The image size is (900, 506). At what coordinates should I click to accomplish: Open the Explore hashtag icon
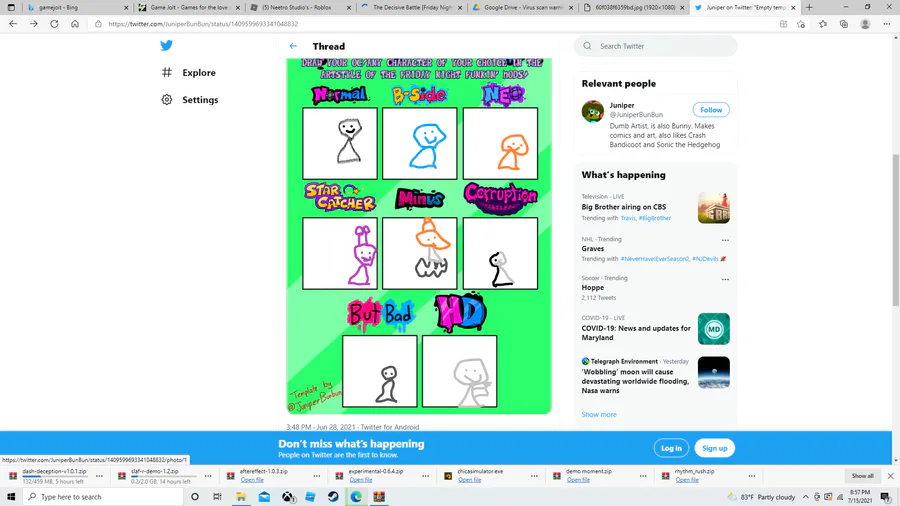pos(166,72)
